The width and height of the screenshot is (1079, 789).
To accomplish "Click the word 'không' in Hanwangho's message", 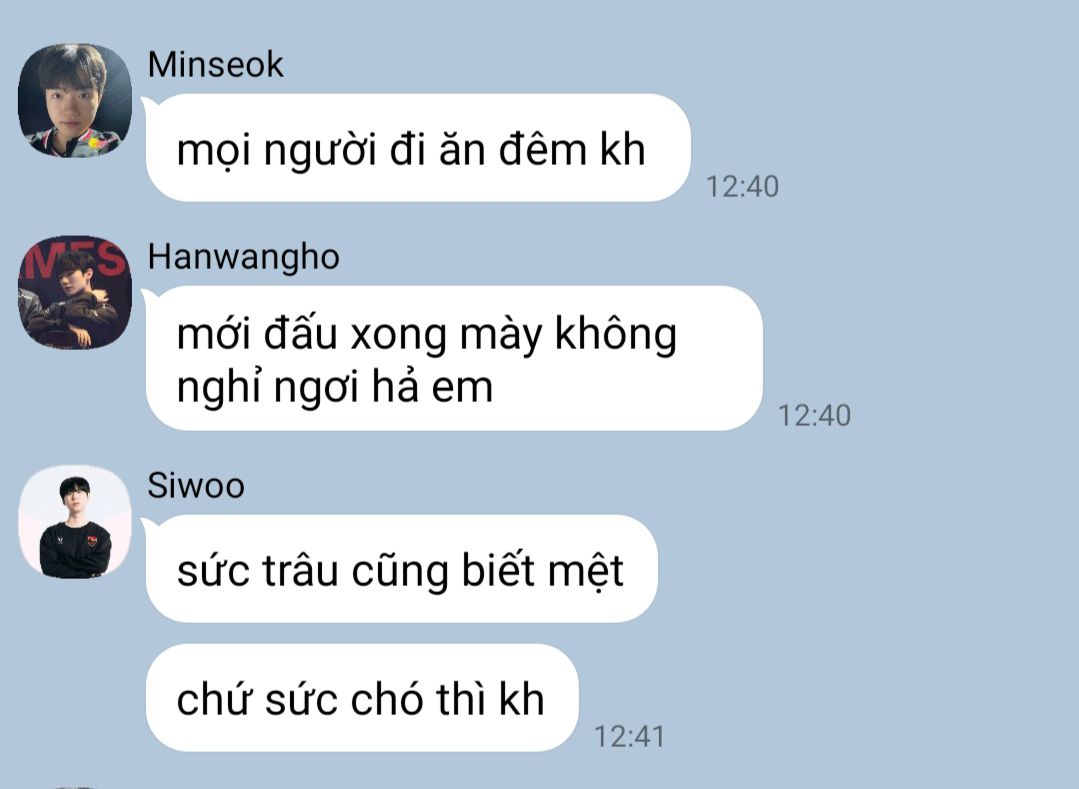I will click(x=616, y=337).
